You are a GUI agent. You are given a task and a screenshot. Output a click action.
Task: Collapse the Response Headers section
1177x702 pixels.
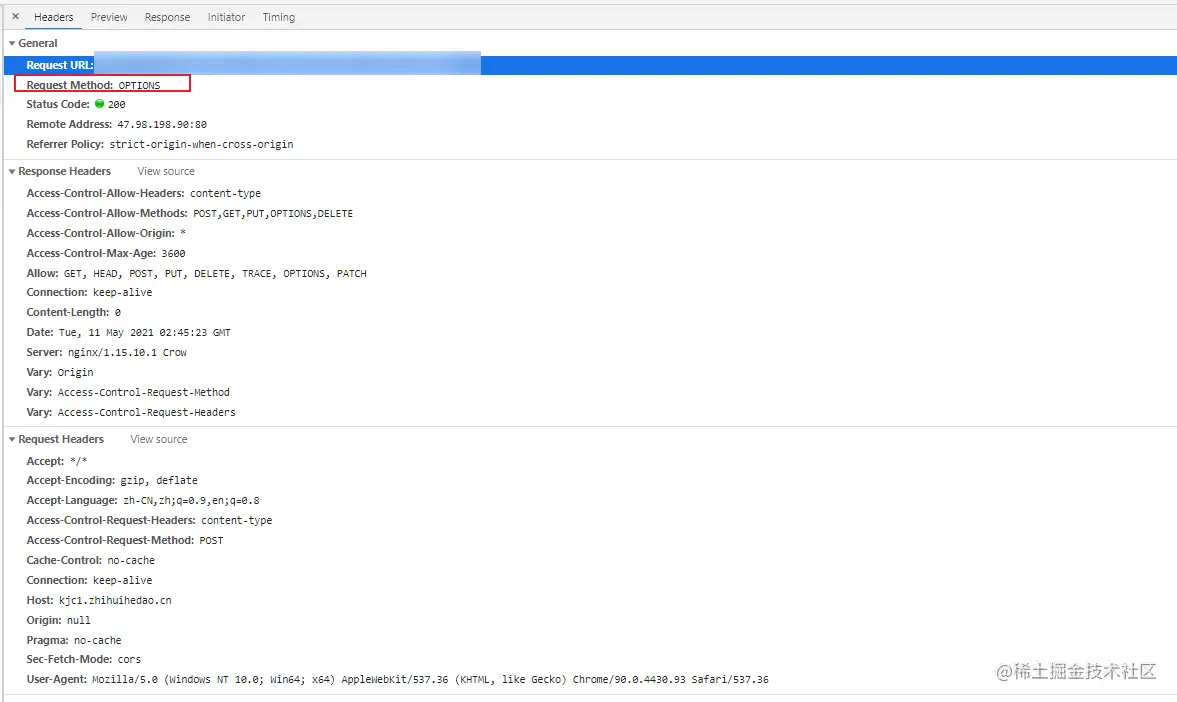12,172
